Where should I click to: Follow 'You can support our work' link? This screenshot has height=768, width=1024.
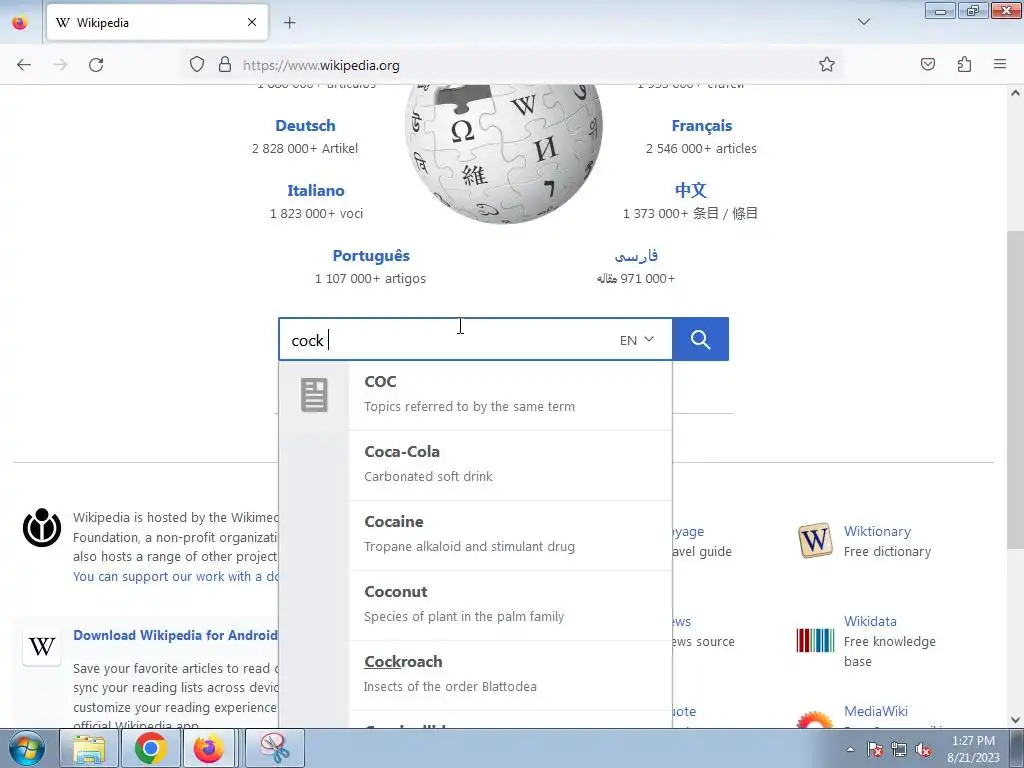click(176, 577)
